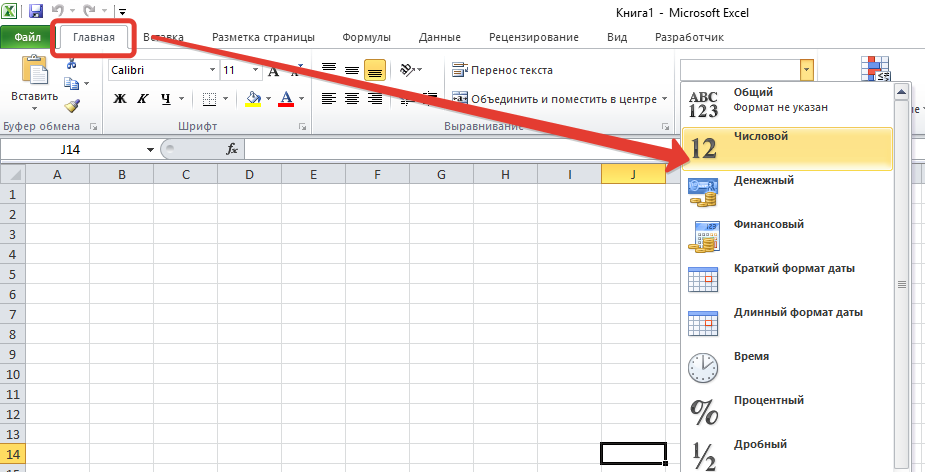Open the underline style dropdown arrow

click(181, 99)
